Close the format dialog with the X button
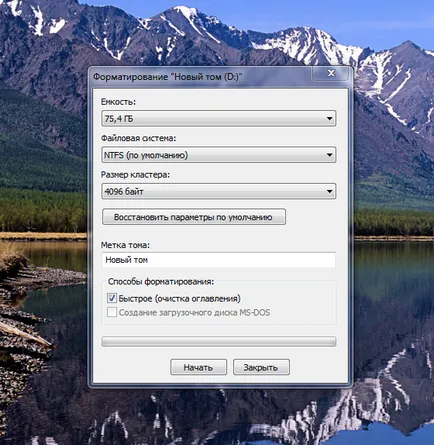Image resolution: width=434 pixels, height=445 pixels. point(331,73)
